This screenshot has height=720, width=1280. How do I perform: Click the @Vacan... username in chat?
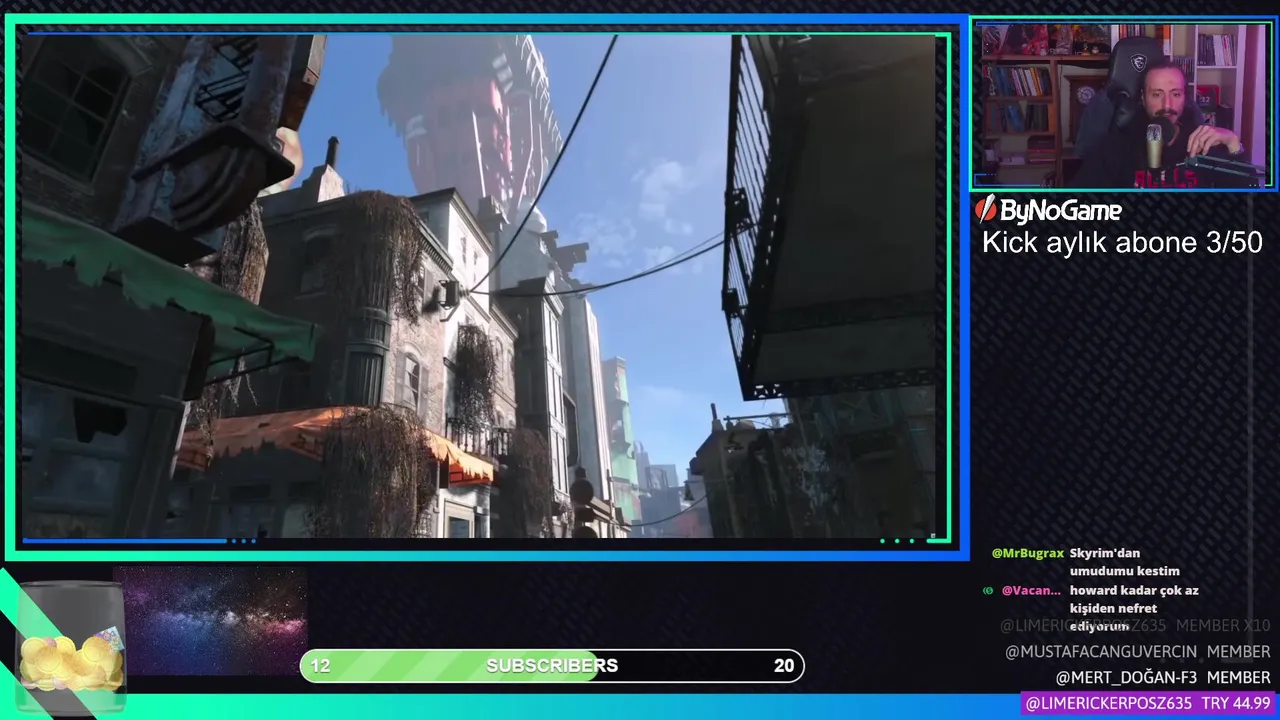pyautogui.click(x=1030, y=590)
